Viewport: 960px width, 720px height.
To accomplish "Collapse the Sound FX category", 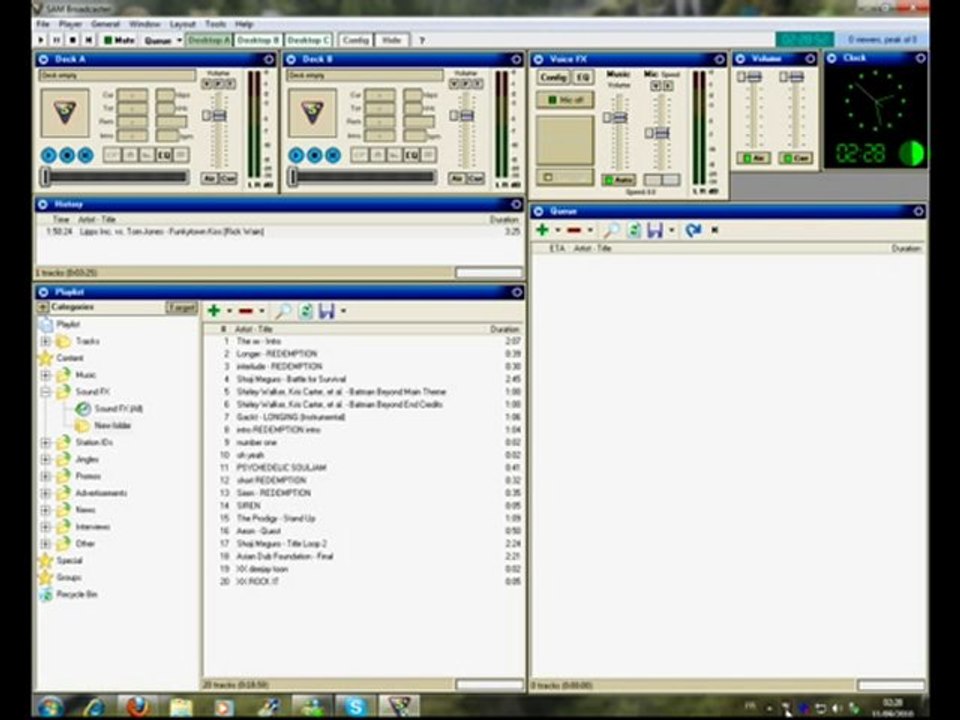I will [x=46, y=392].
